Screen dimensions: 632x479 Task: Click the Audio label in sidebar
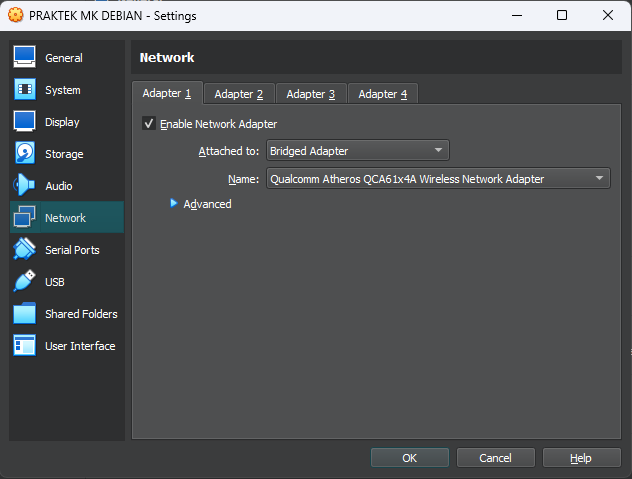pos(59,186)
